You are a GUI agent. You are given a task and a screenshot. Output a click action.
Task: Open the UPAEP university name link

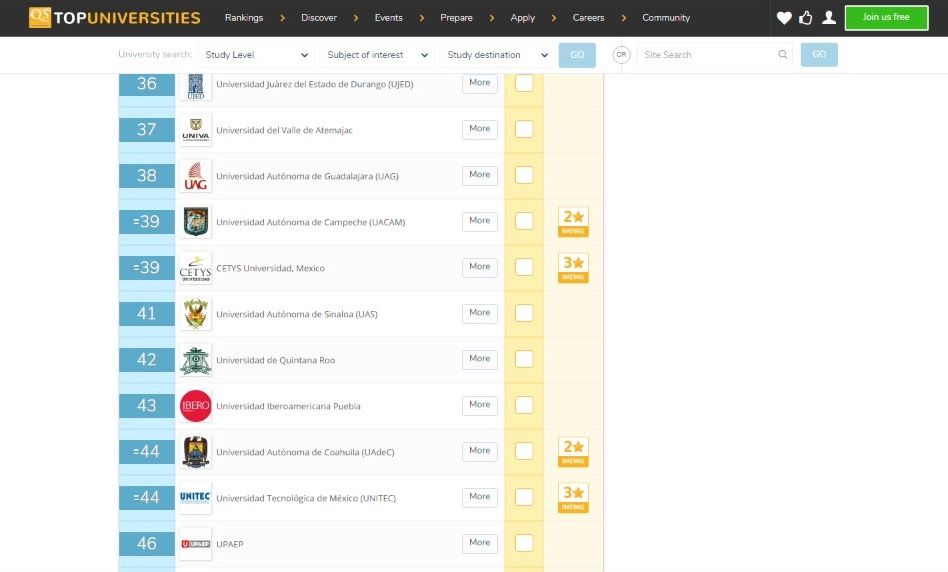[x=230, y=544]
